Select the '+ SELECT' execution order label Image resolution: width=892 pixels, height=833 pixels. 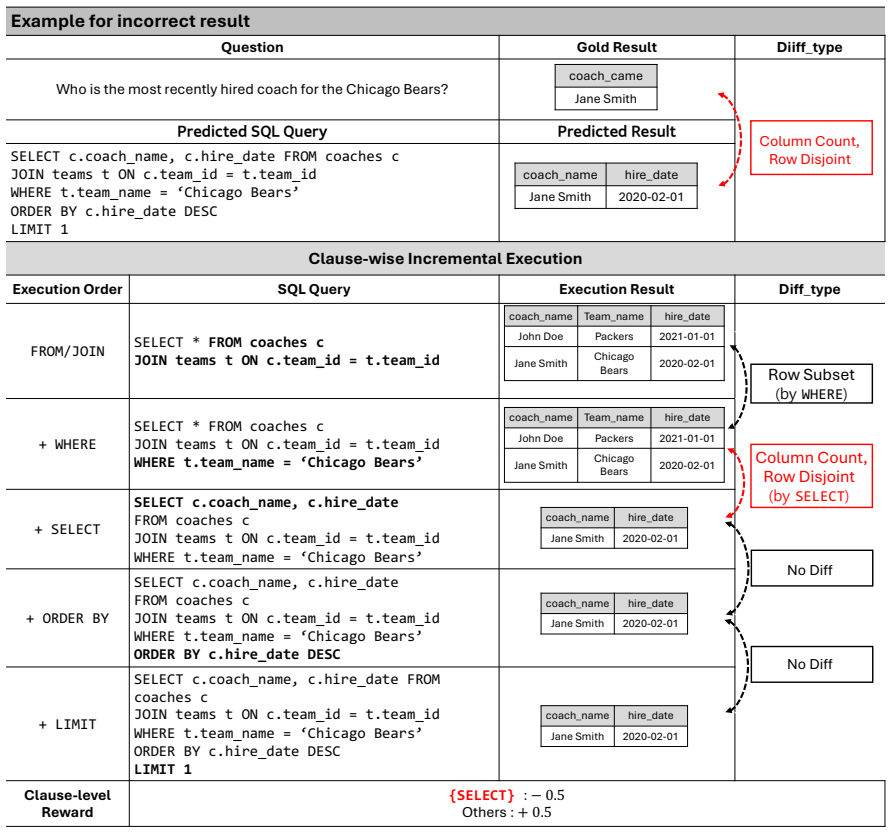click(x=68, y=529)
